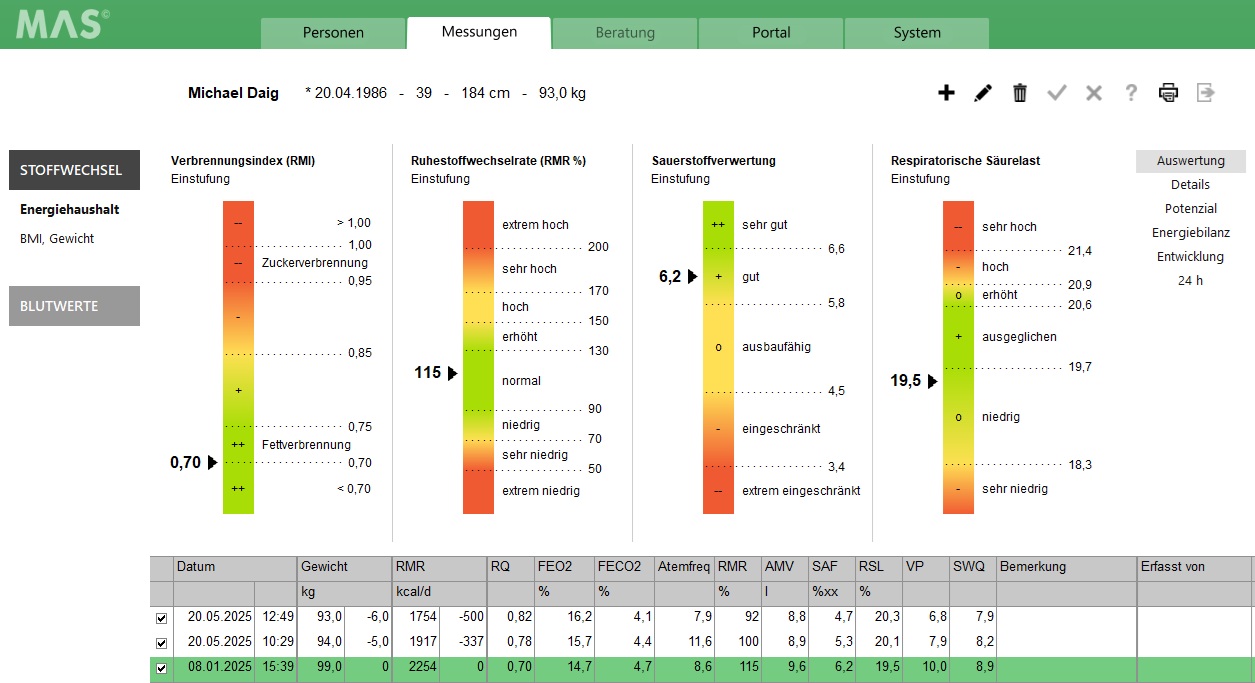Switch to the Personen tab
1255x683 pixels.
point(333,32)
